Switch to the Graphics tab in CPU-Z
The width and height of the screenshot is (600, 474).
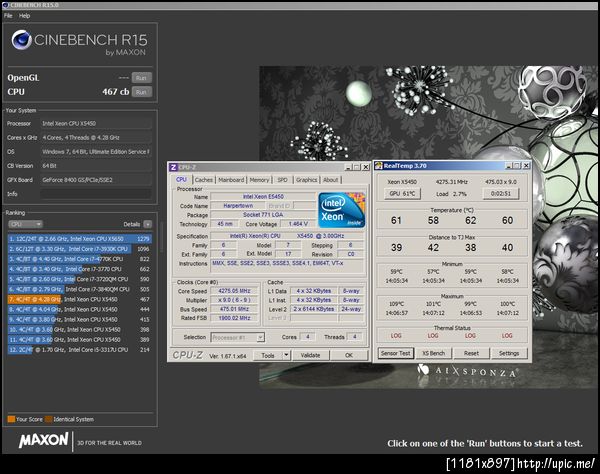pyautogui.click(x=307, y=180)
